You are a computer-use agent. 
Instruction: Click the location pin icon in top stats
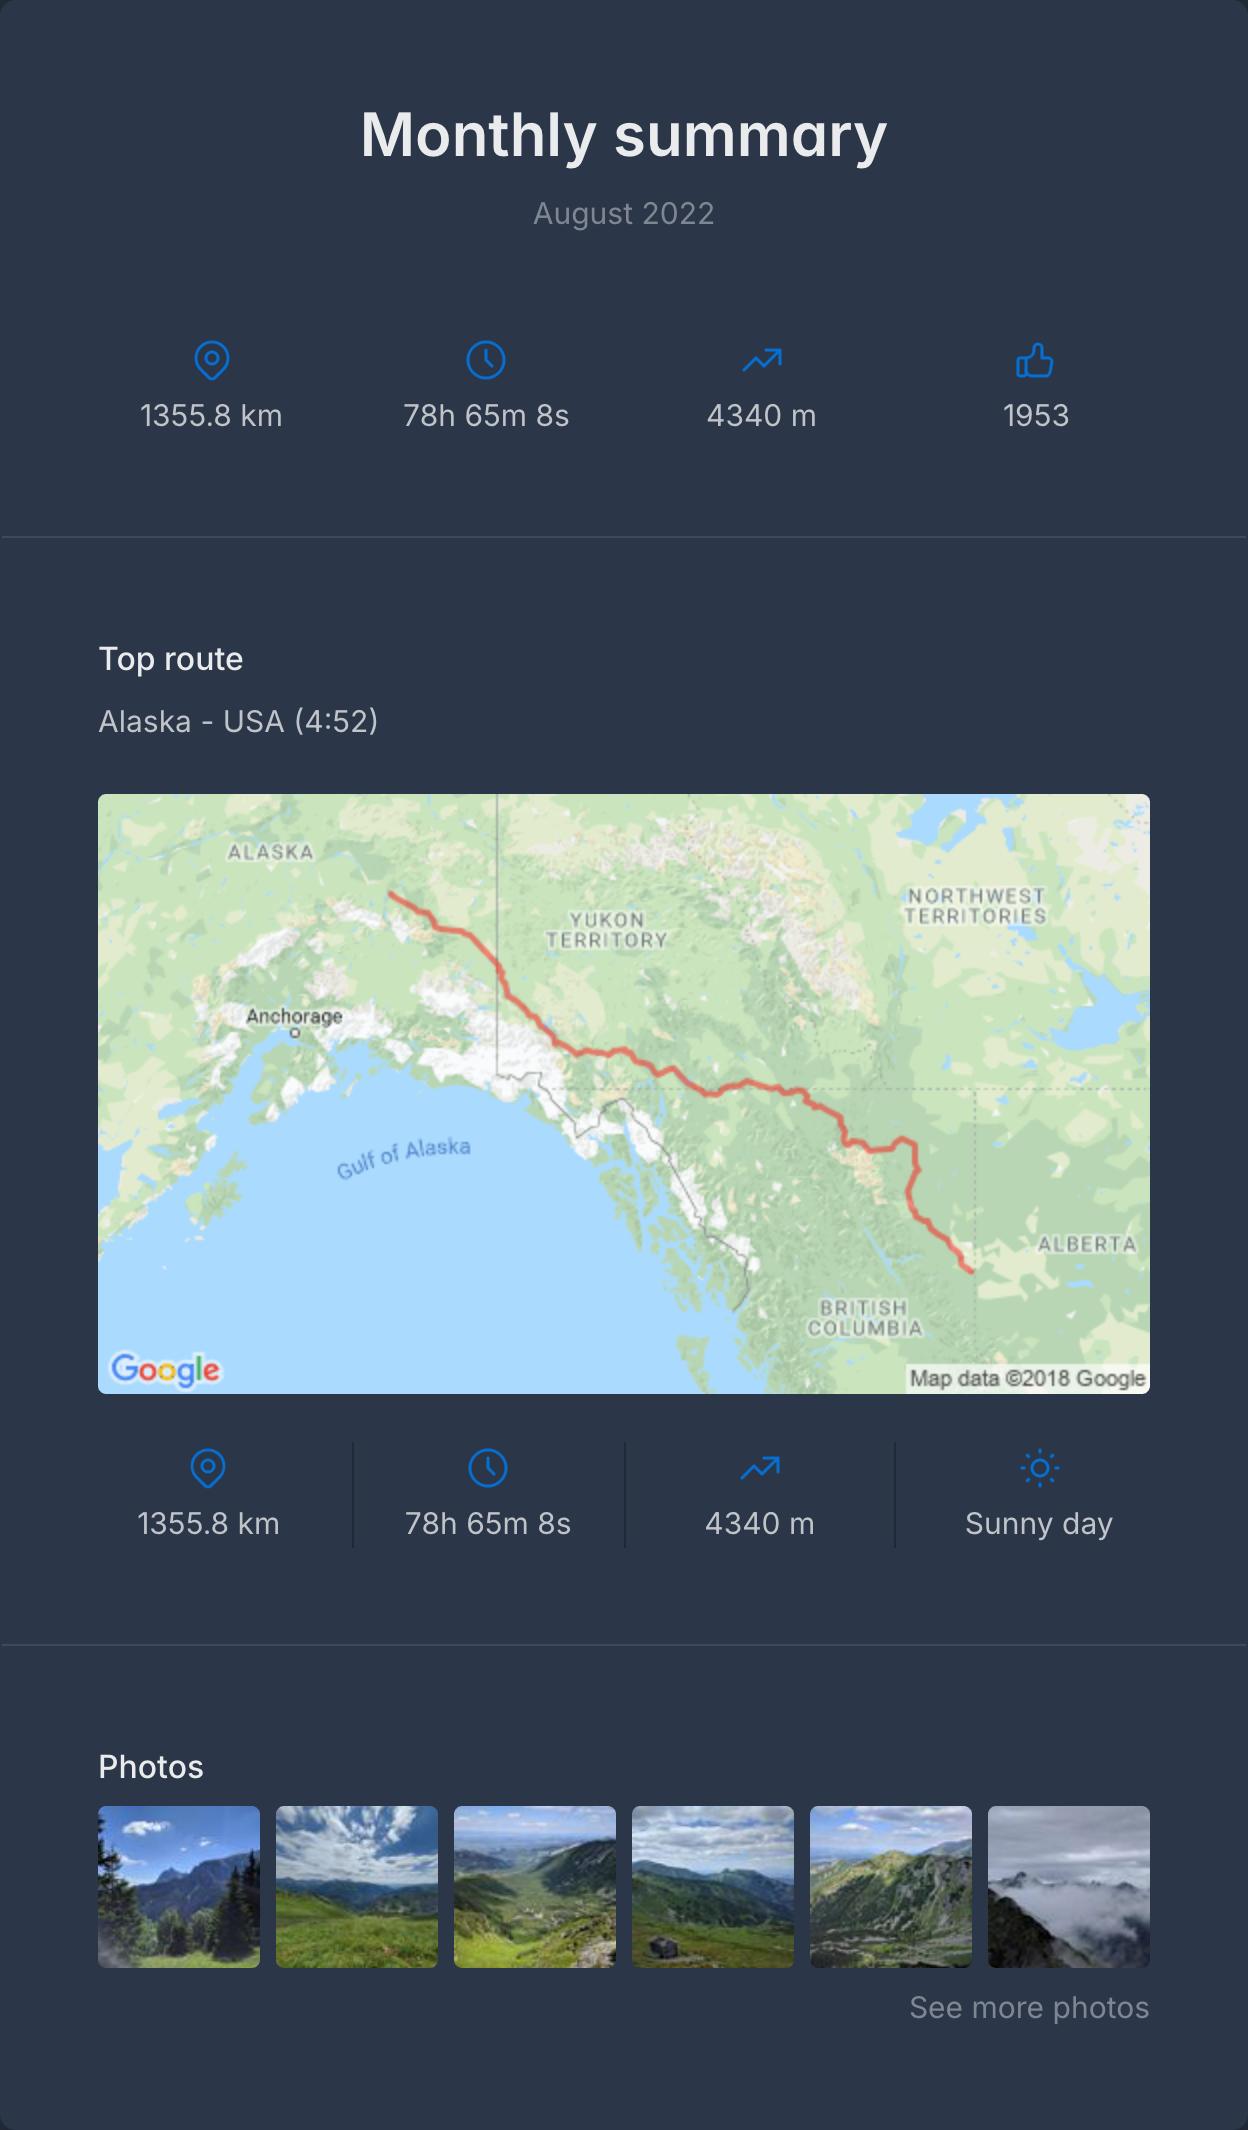[x=211, y=360]
